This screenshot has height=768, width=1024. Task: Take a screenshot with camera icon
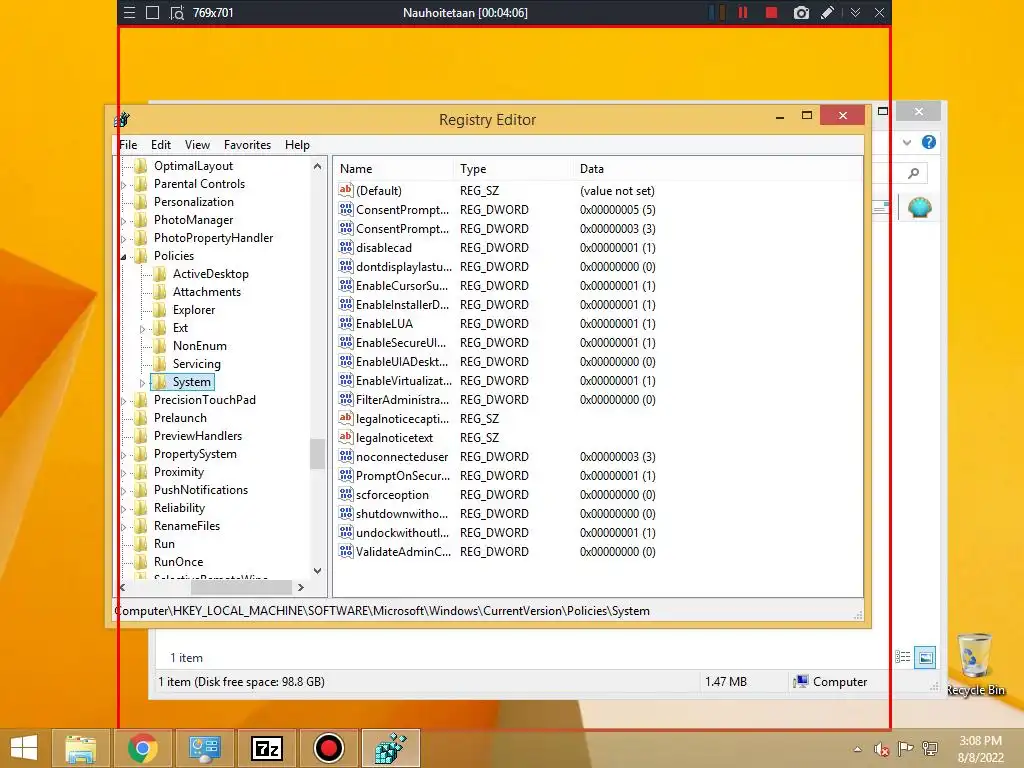(x=801, y=12)
